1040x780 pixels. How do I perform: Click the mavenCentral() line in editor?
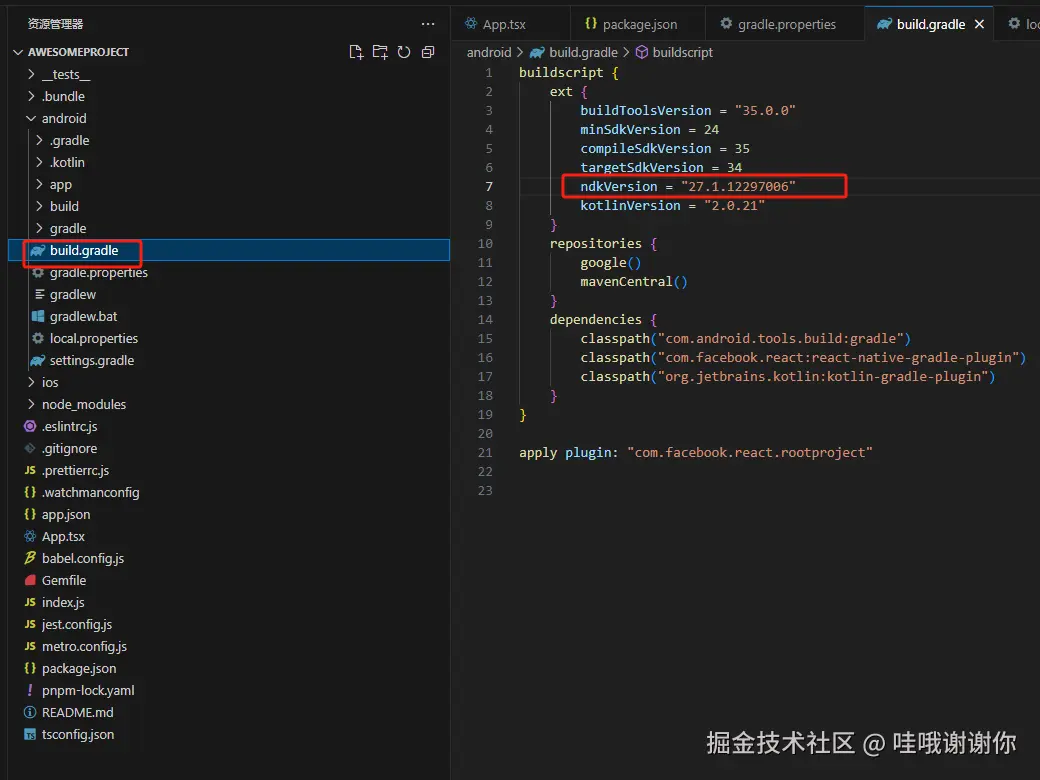[633, 282]
